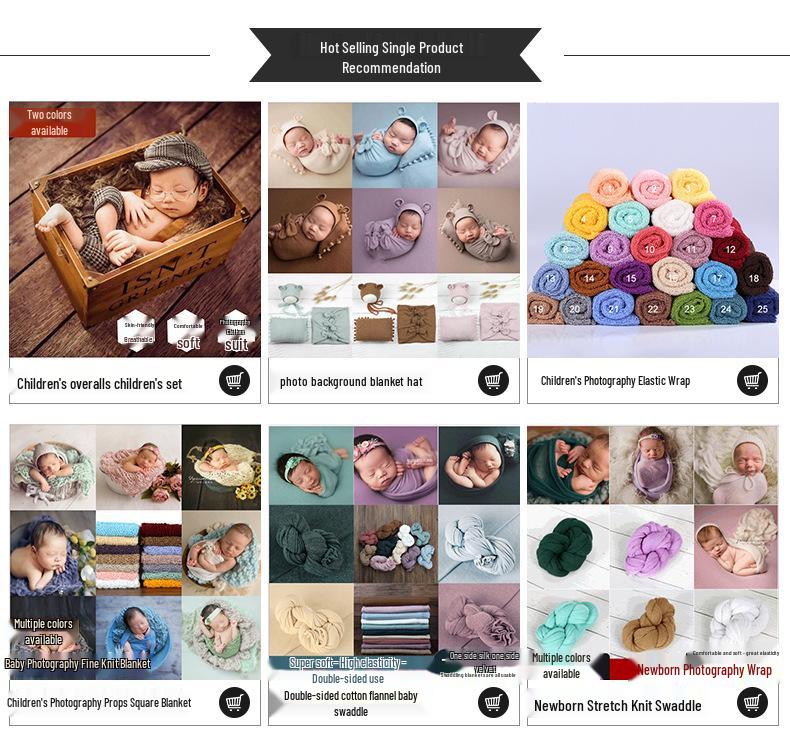Click cart icon for Props Square Blanket

234,702
